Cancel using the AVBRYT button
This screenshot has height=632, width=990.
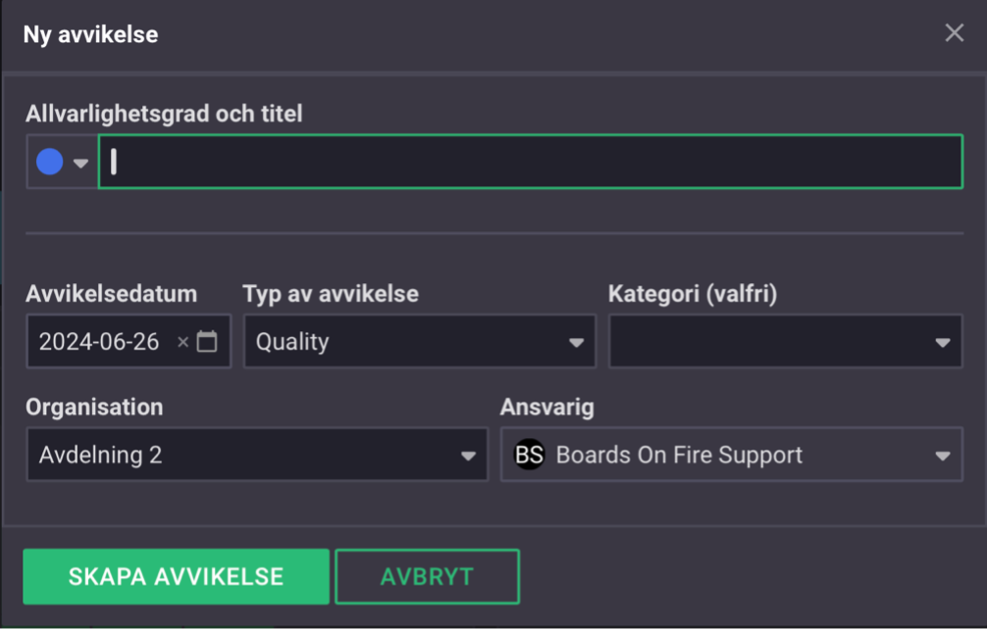point(427,576)
